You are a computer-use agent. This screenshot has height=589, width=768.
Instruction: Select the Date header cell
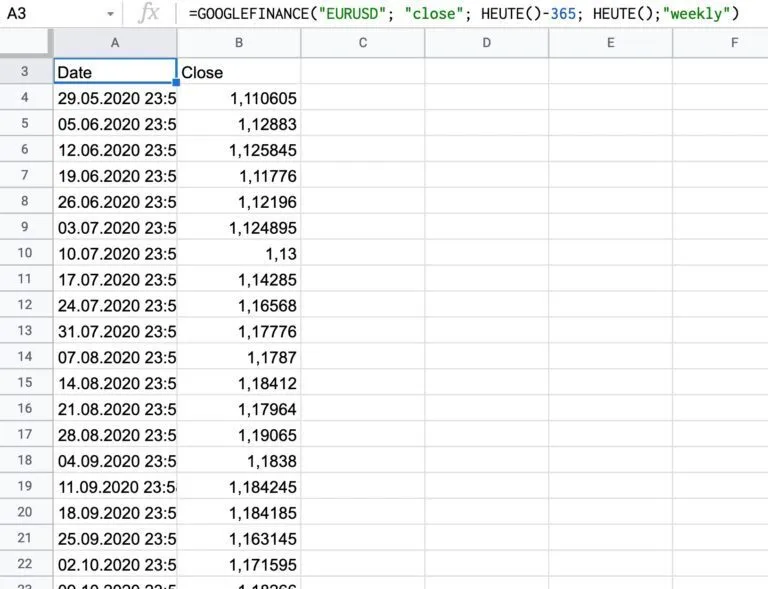[115, 71]
